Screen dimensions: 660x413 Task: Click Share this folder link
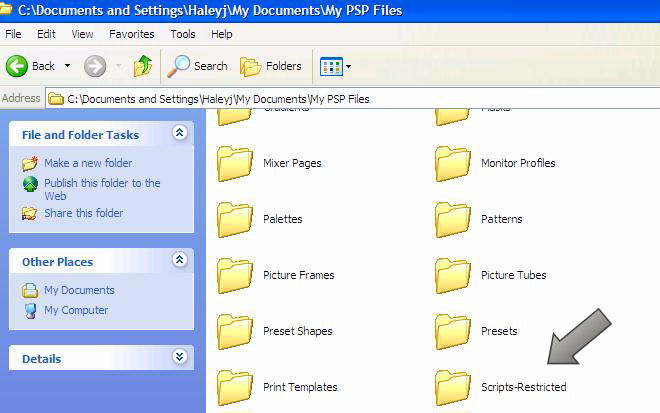point(83,213)
